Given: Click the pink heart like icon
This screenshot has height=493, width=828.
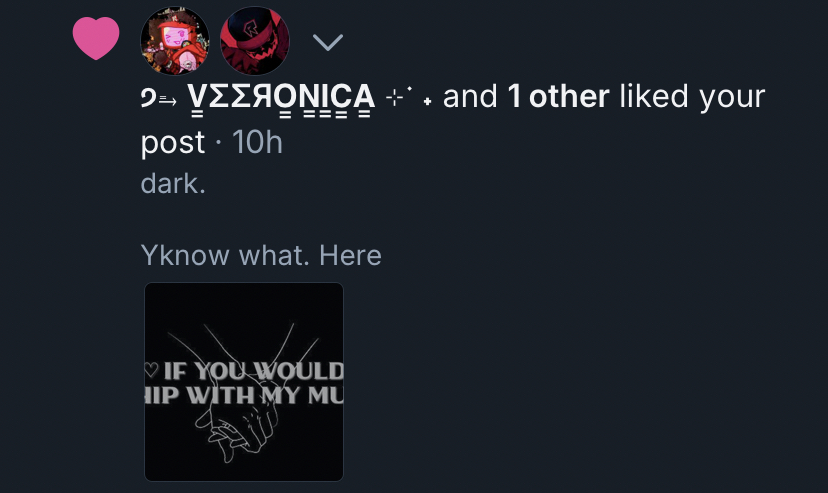Looking at the screenshot, I should tap(96, 38).
